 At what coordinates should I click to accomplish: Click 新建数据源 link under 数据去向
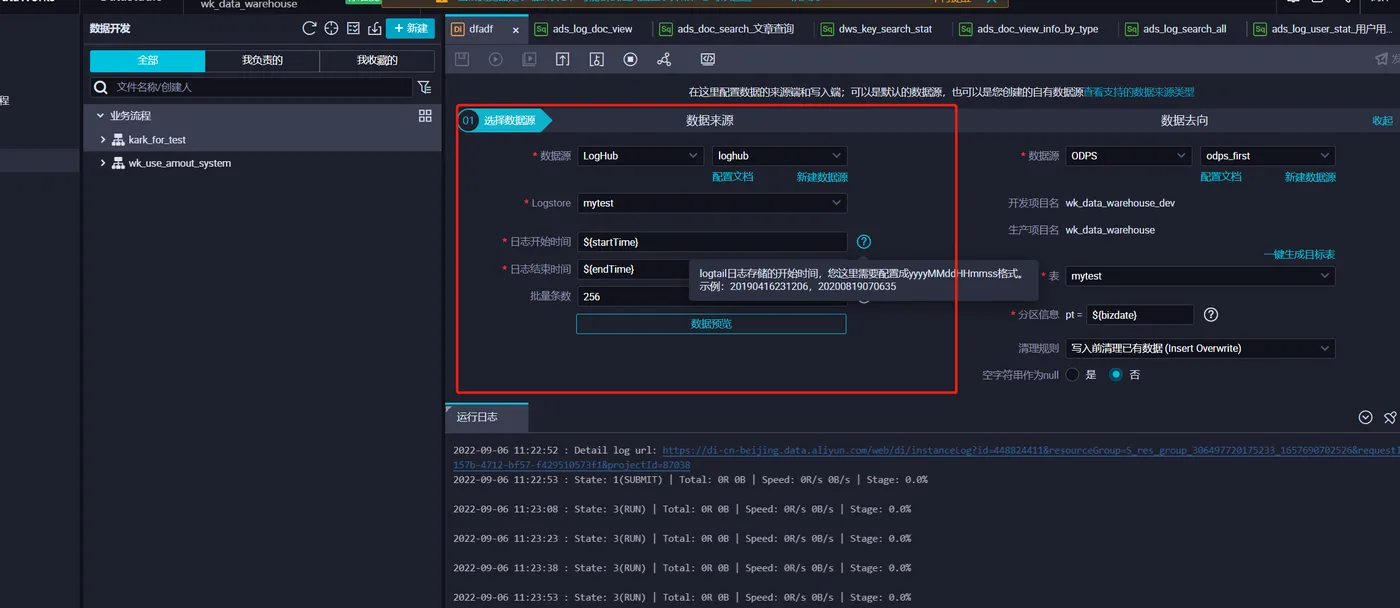click(1310, 177)
